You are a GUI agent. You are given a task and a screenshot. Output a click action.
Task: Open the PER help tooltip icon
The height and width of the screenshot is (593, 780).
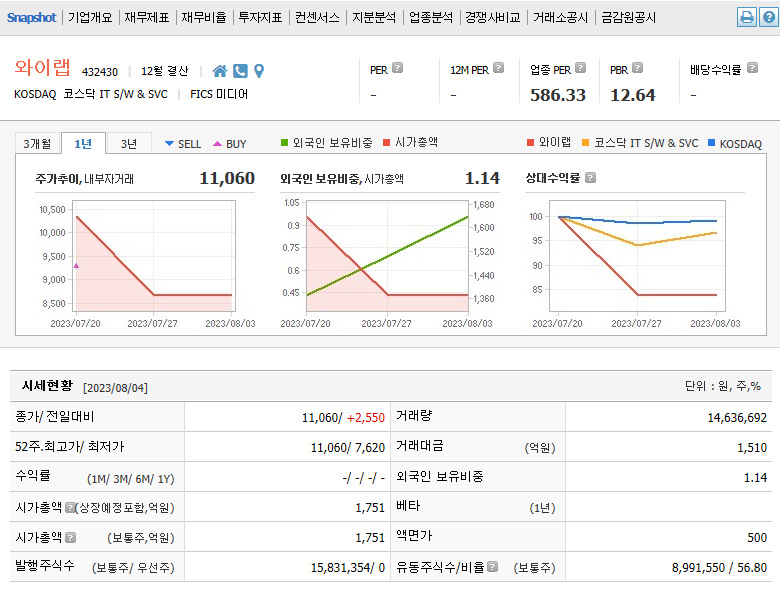[397, 68]
